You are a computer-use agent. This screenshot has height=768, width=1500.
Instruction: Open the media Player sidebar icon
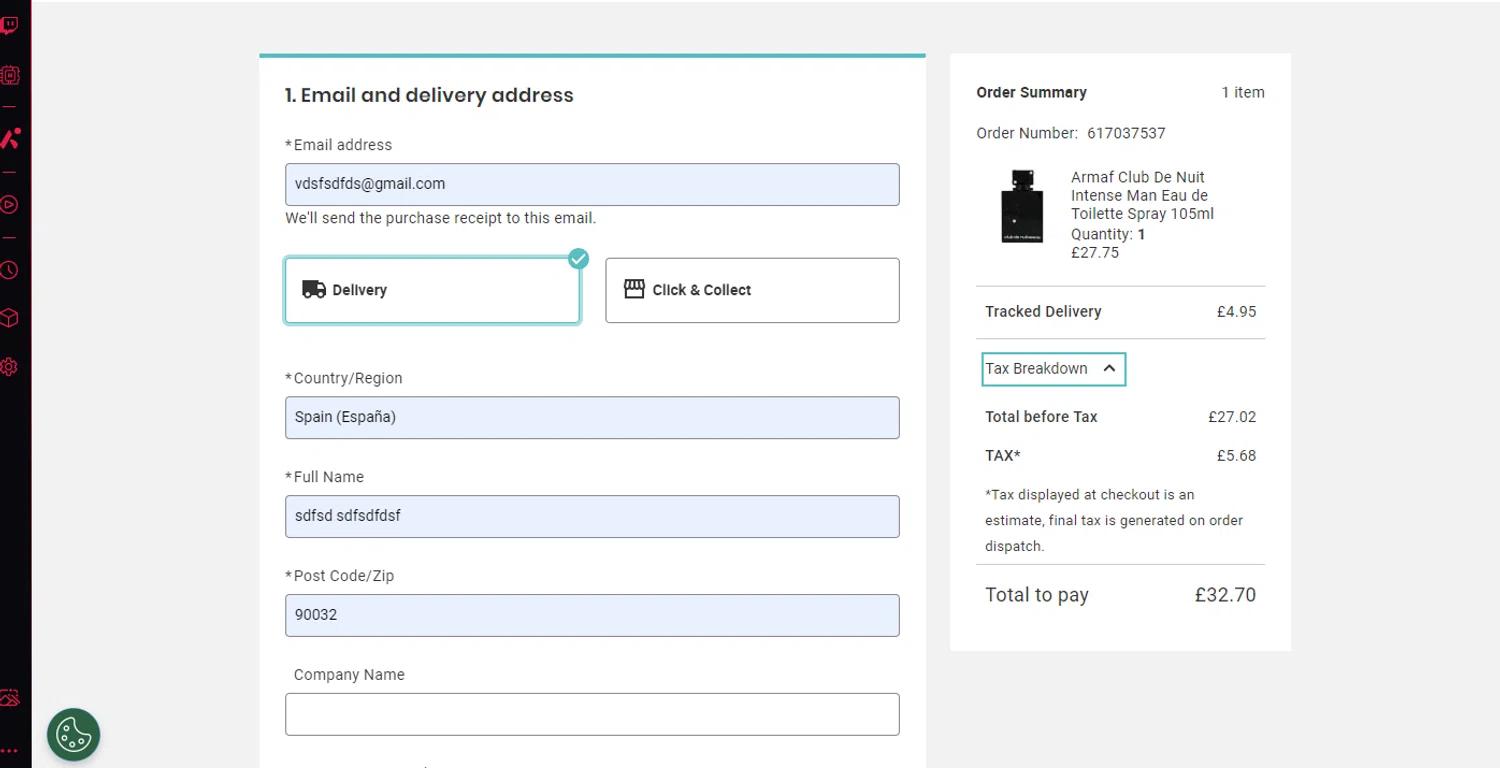point(9,205)
